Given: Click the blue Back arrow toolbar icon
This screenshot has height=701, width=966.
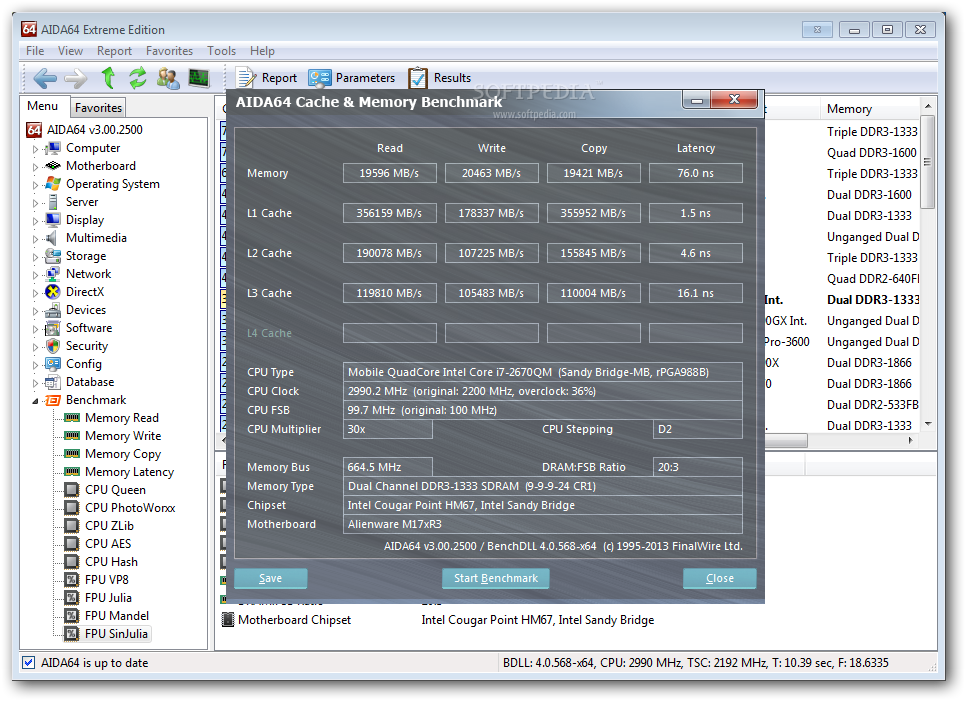Looking at the screenshot, I should 45,78.
